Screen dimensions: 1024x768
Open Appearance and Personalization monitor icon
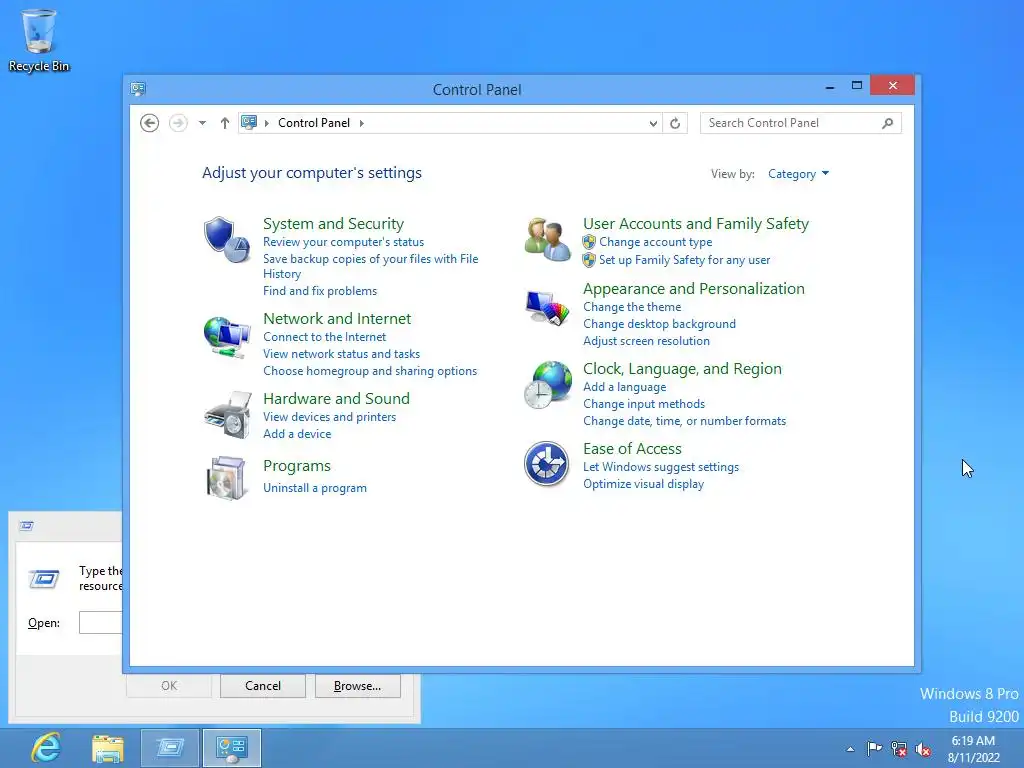coord(547,308)
